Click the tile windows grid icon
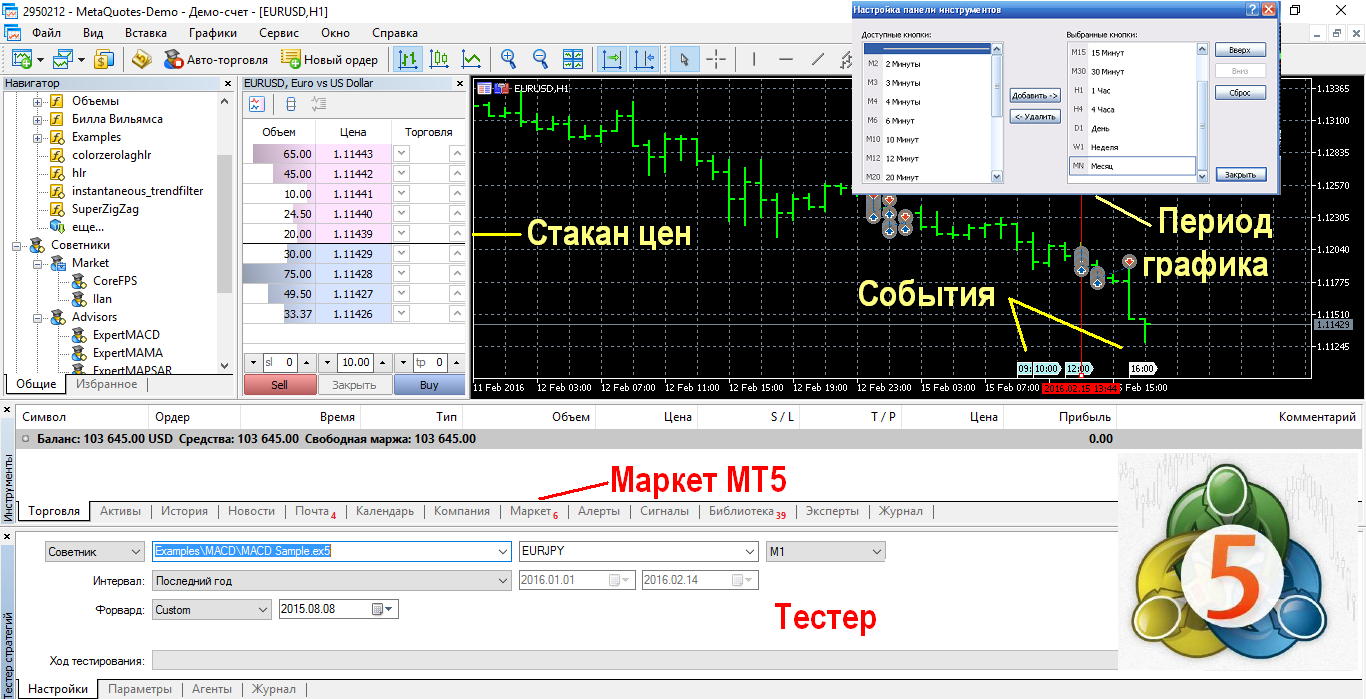 [573, 59]
